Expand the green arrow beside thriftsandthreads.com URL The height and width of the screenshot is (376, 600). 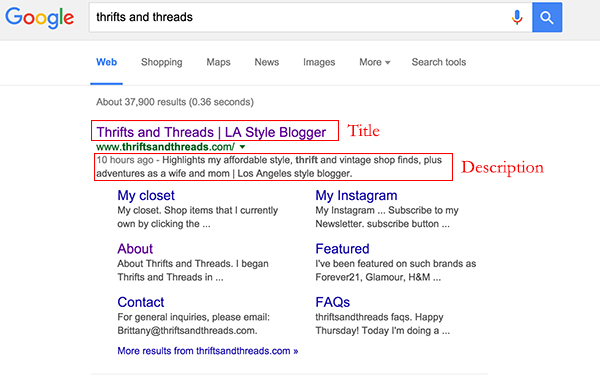(x=242, y=146)
